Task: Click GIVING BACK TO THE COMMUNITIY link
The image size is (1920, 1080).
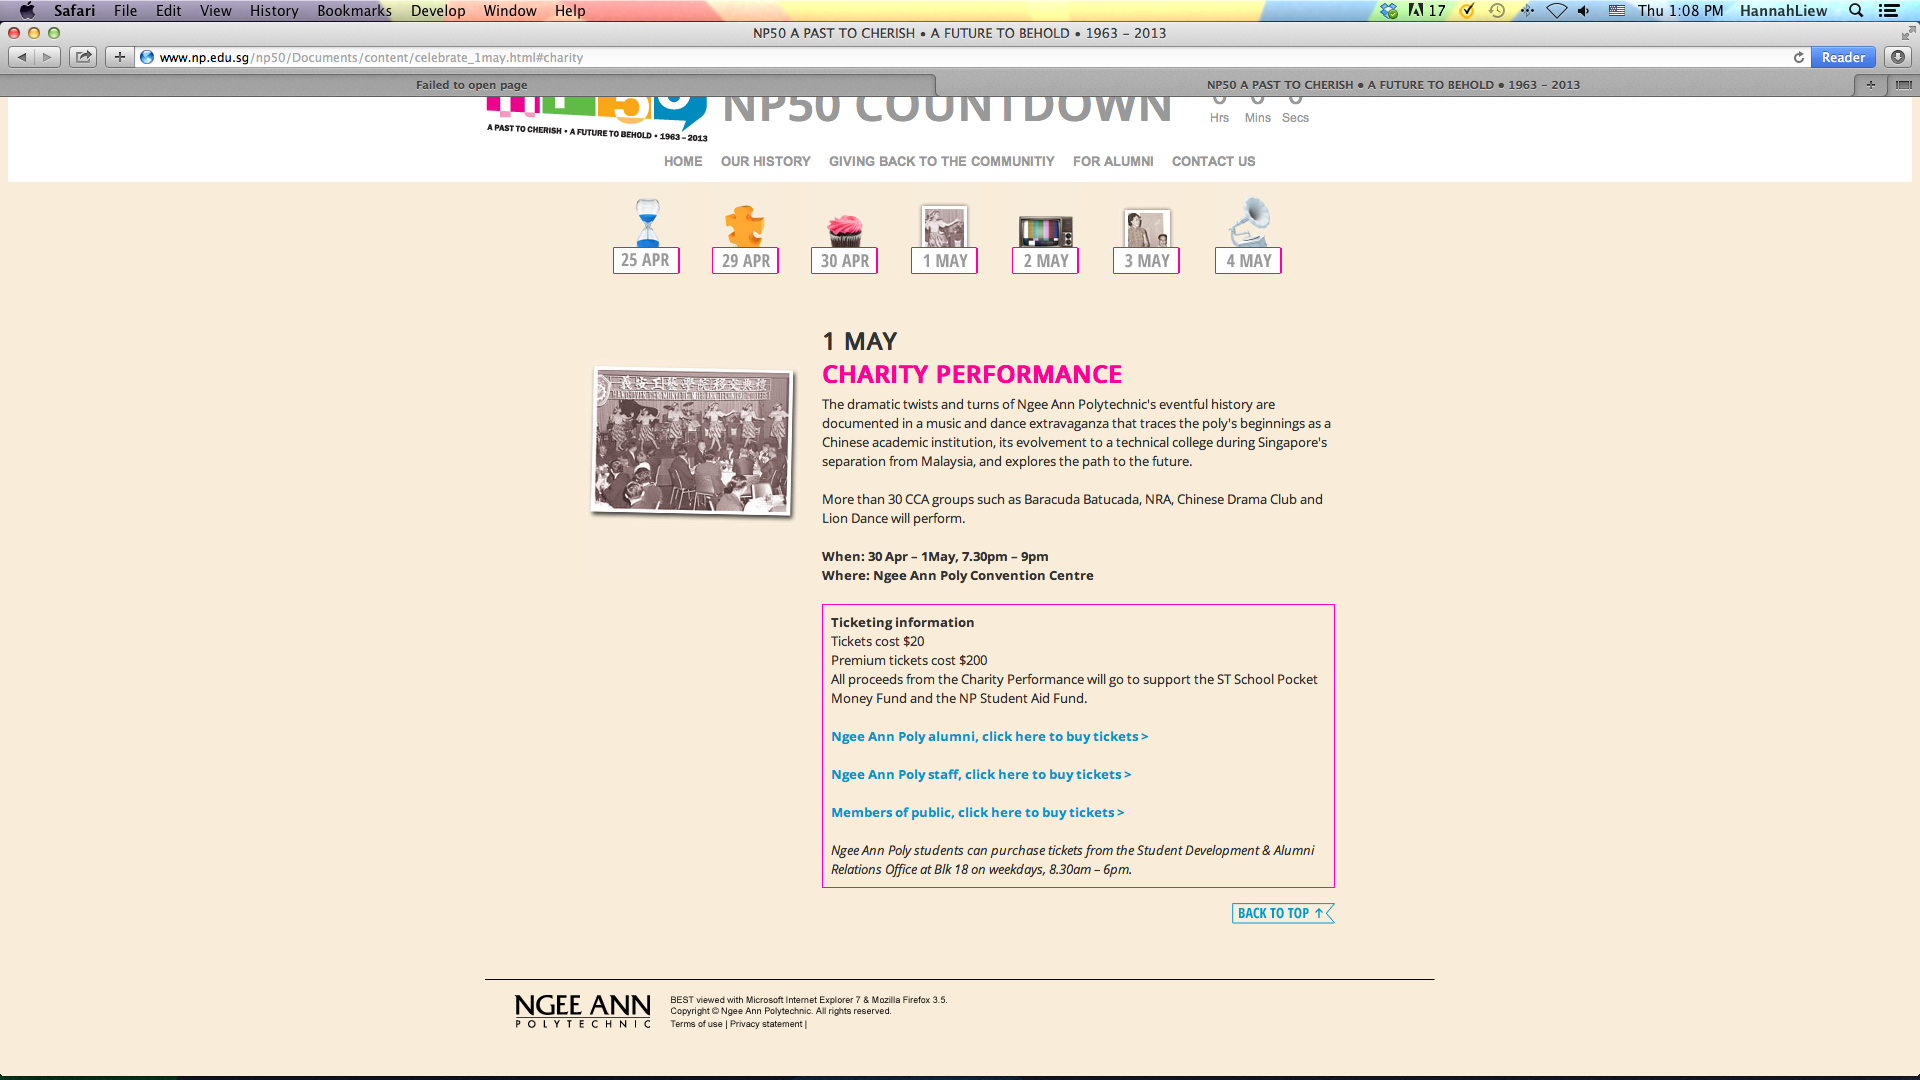Action: click(x=941, y=161)
